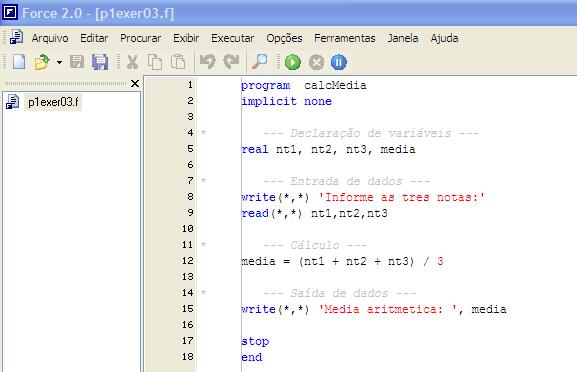Click the Cut scissors icon
This screenshot has width=577, height=372.
[x=132, y=62]
